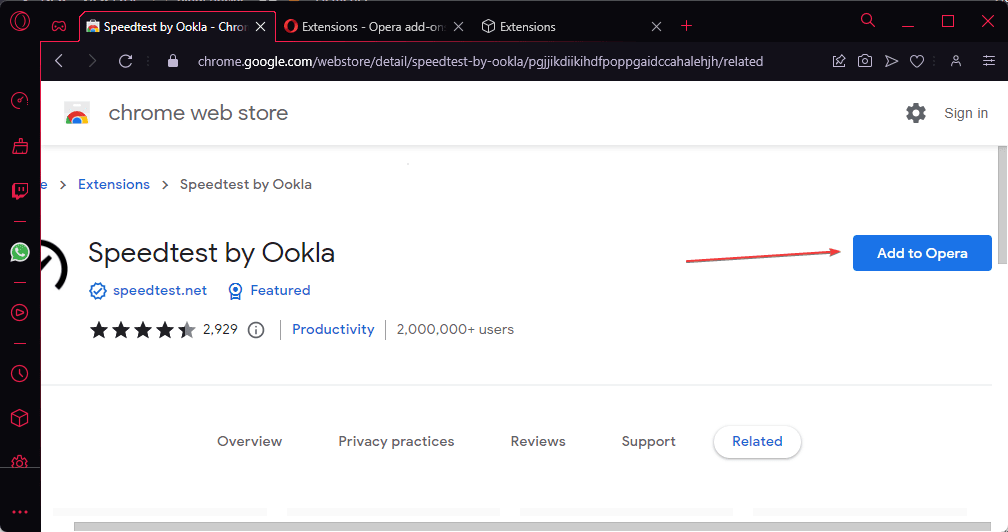Open Easy Setup sliders icon
Viewport: 1008px width, 532px height.
(989, 61)
